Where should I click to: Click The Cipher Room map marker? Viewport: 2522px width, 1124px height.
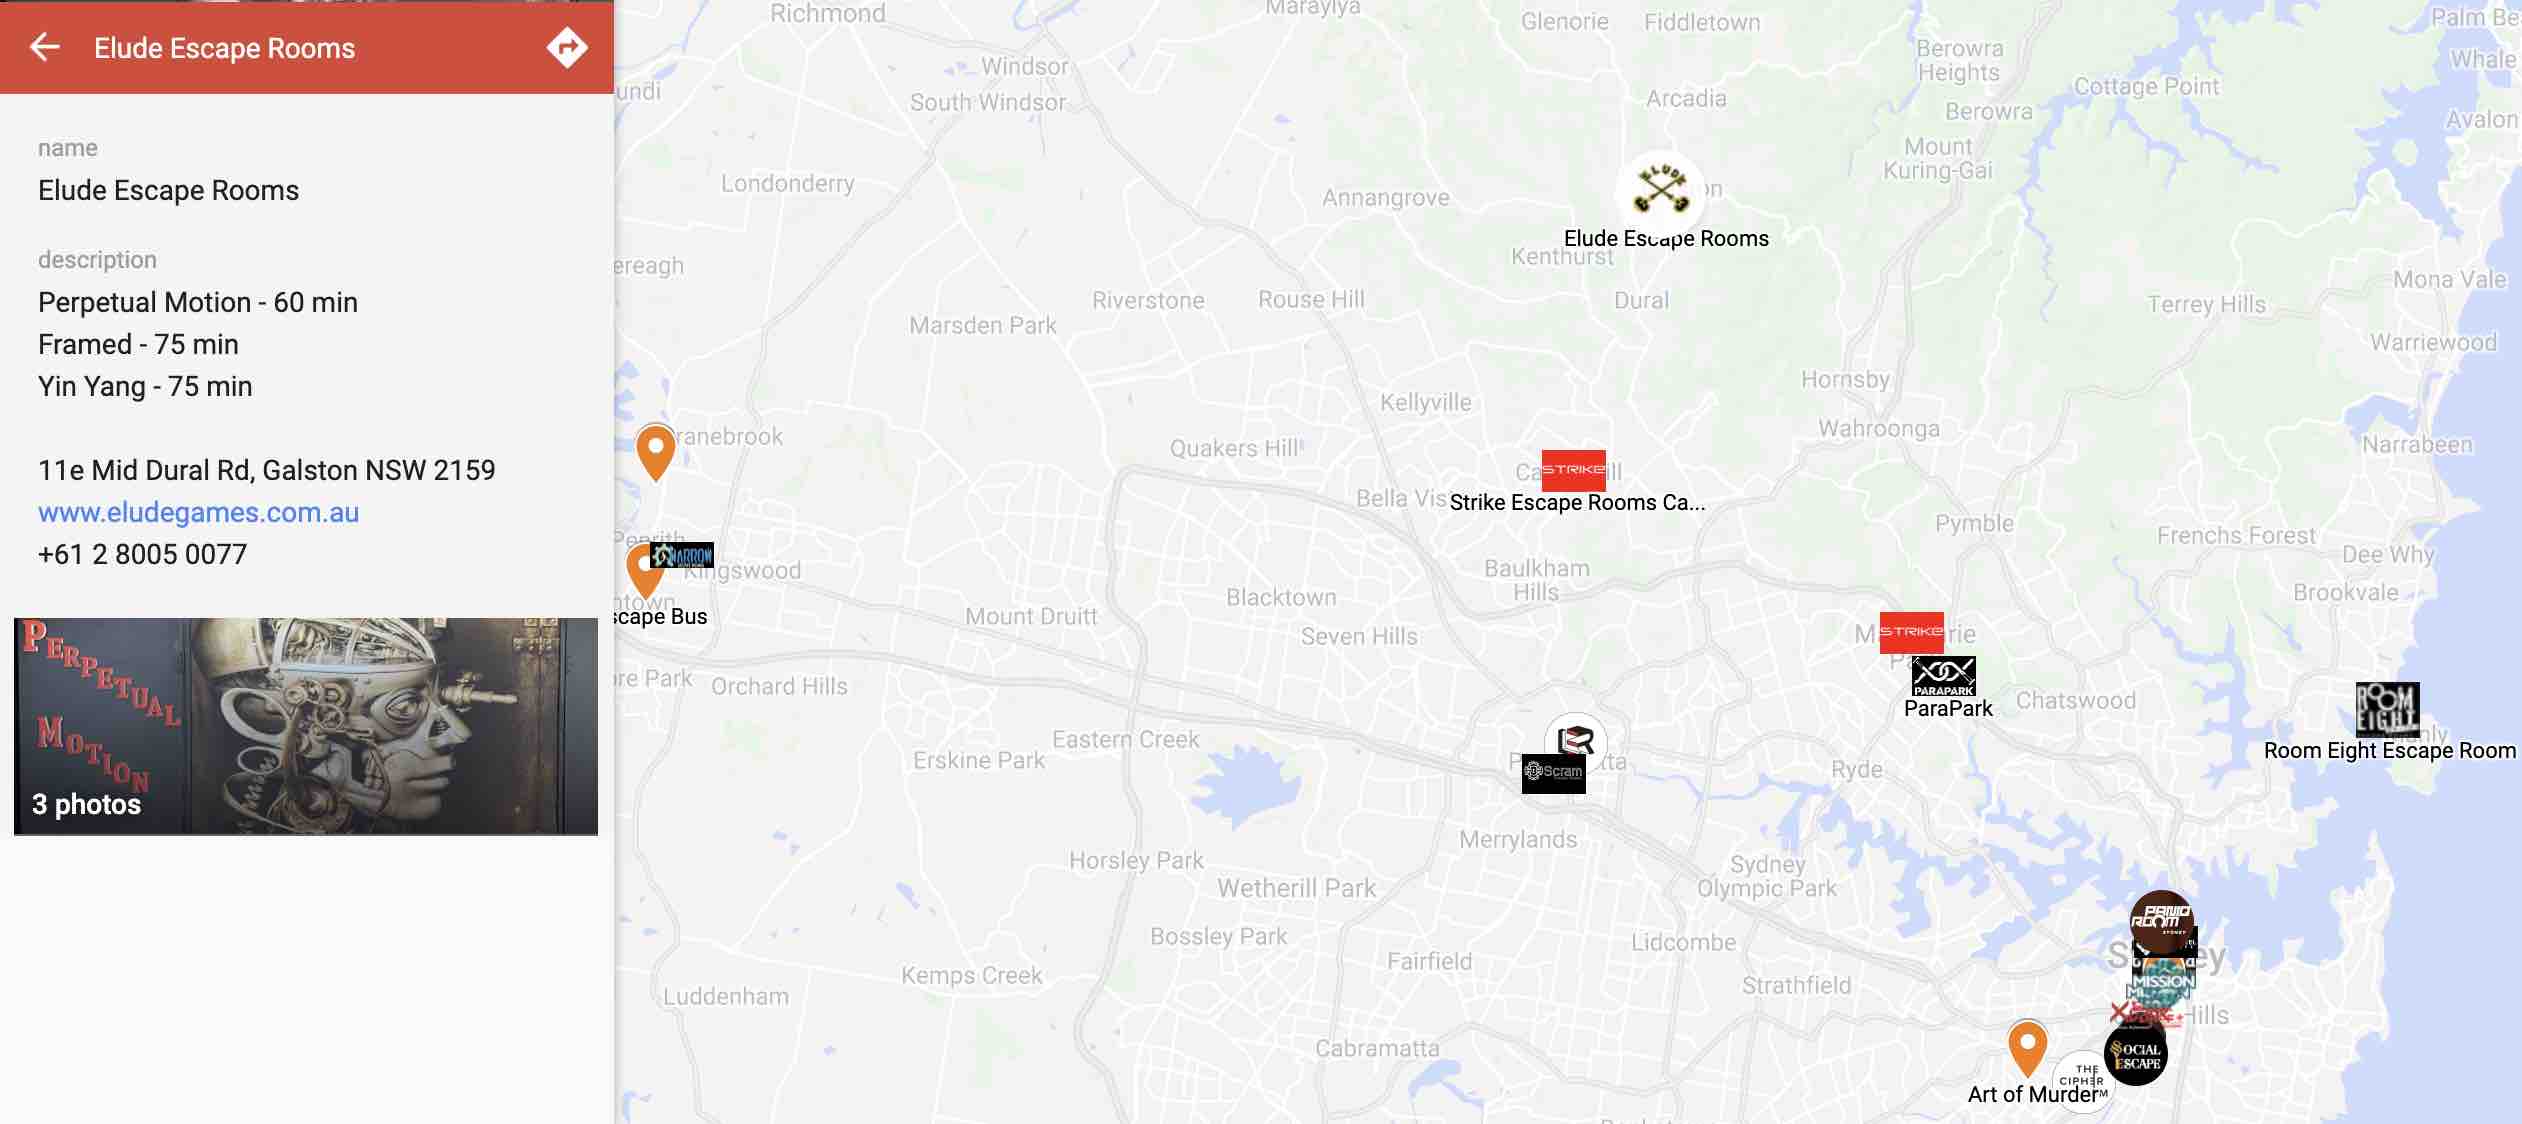click(x=2082, y=1078)
